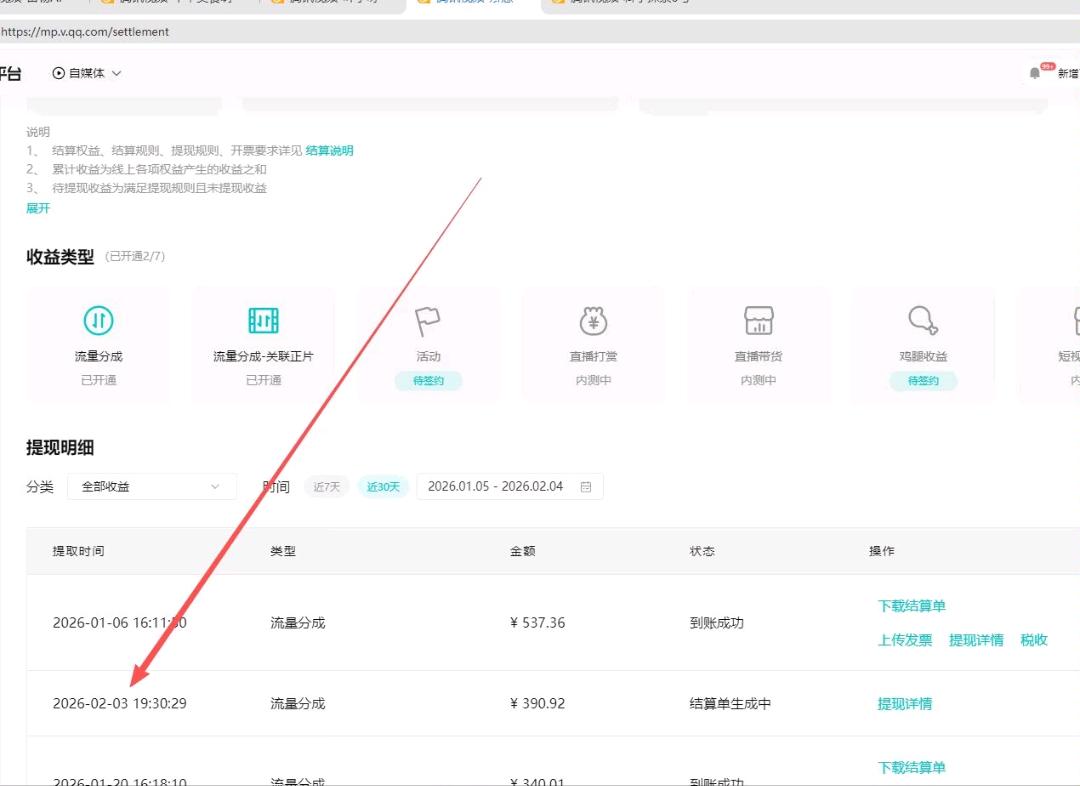
Task: Open the notification bell with 99+ badge
Action: coord(1035,72)
